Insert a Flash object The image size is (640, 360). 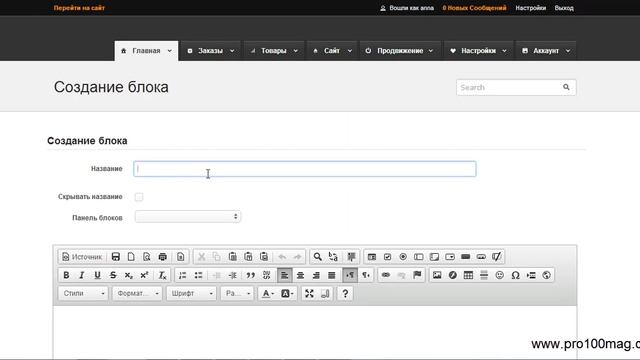click(453, 275)
